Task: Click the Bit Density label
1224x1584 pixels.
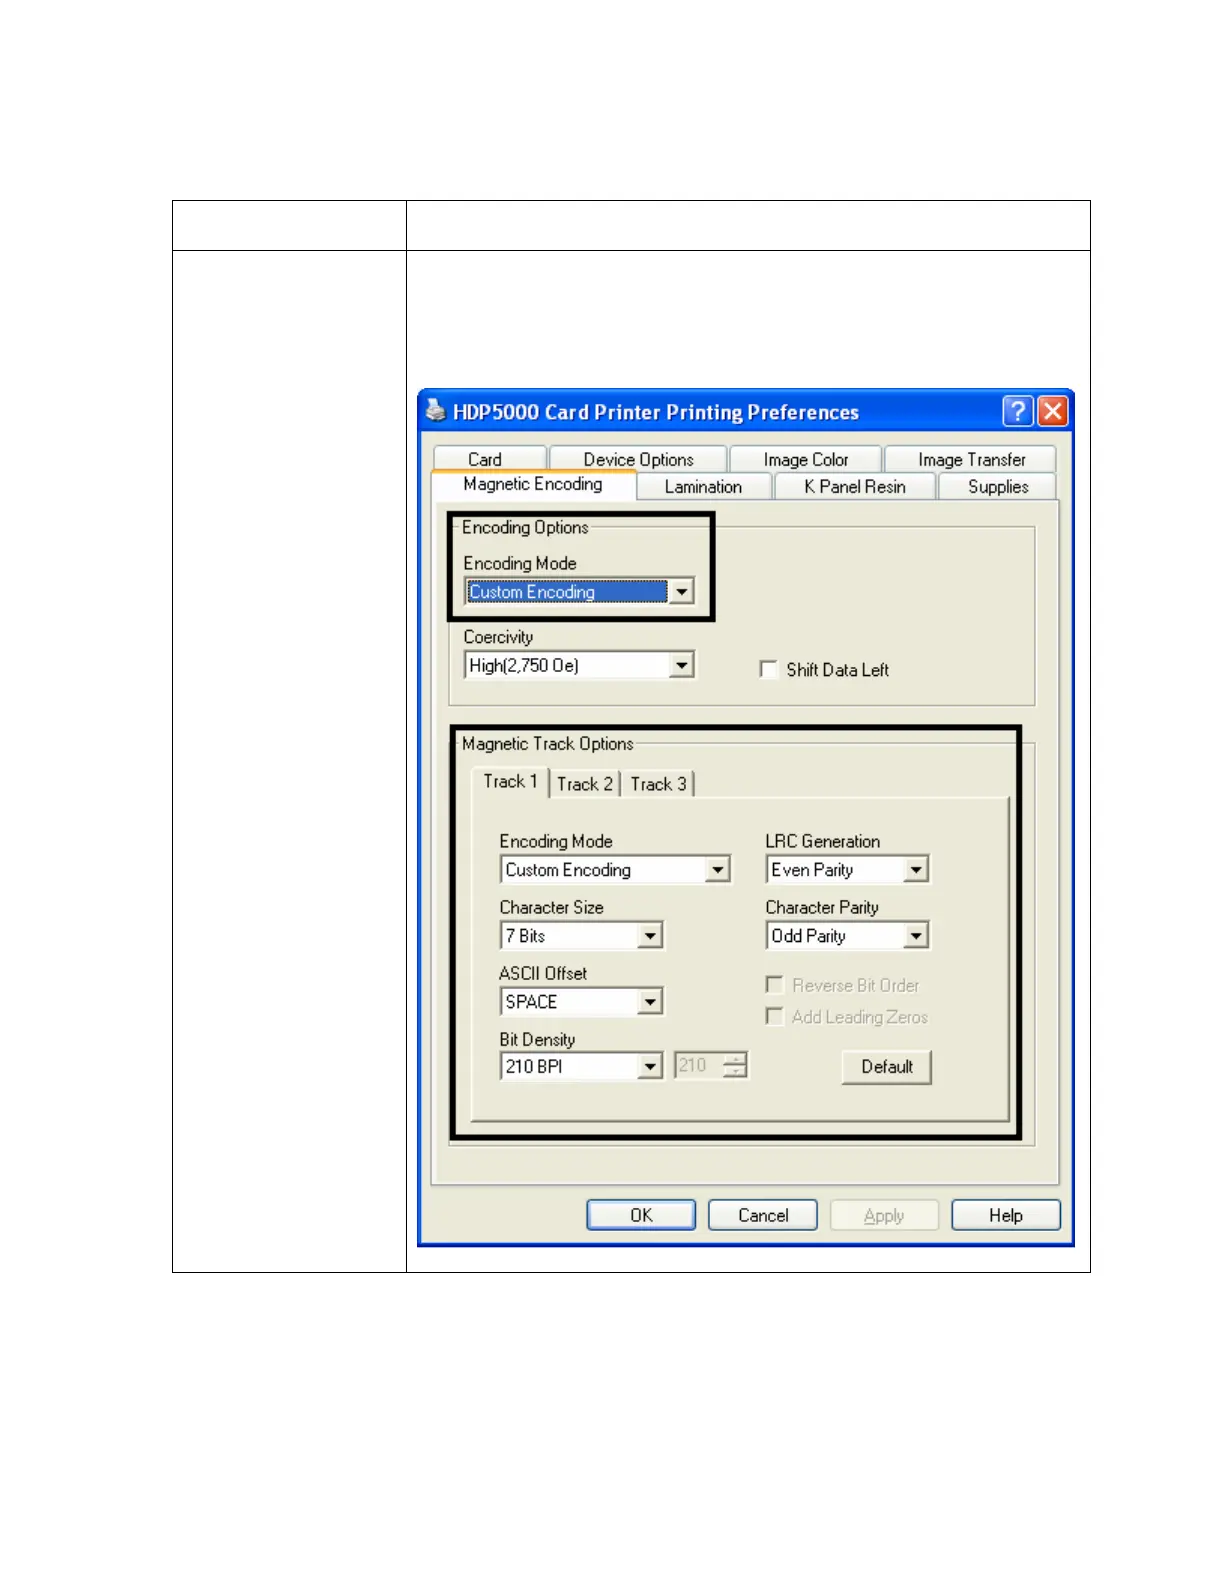Action: coord(537,1040)
